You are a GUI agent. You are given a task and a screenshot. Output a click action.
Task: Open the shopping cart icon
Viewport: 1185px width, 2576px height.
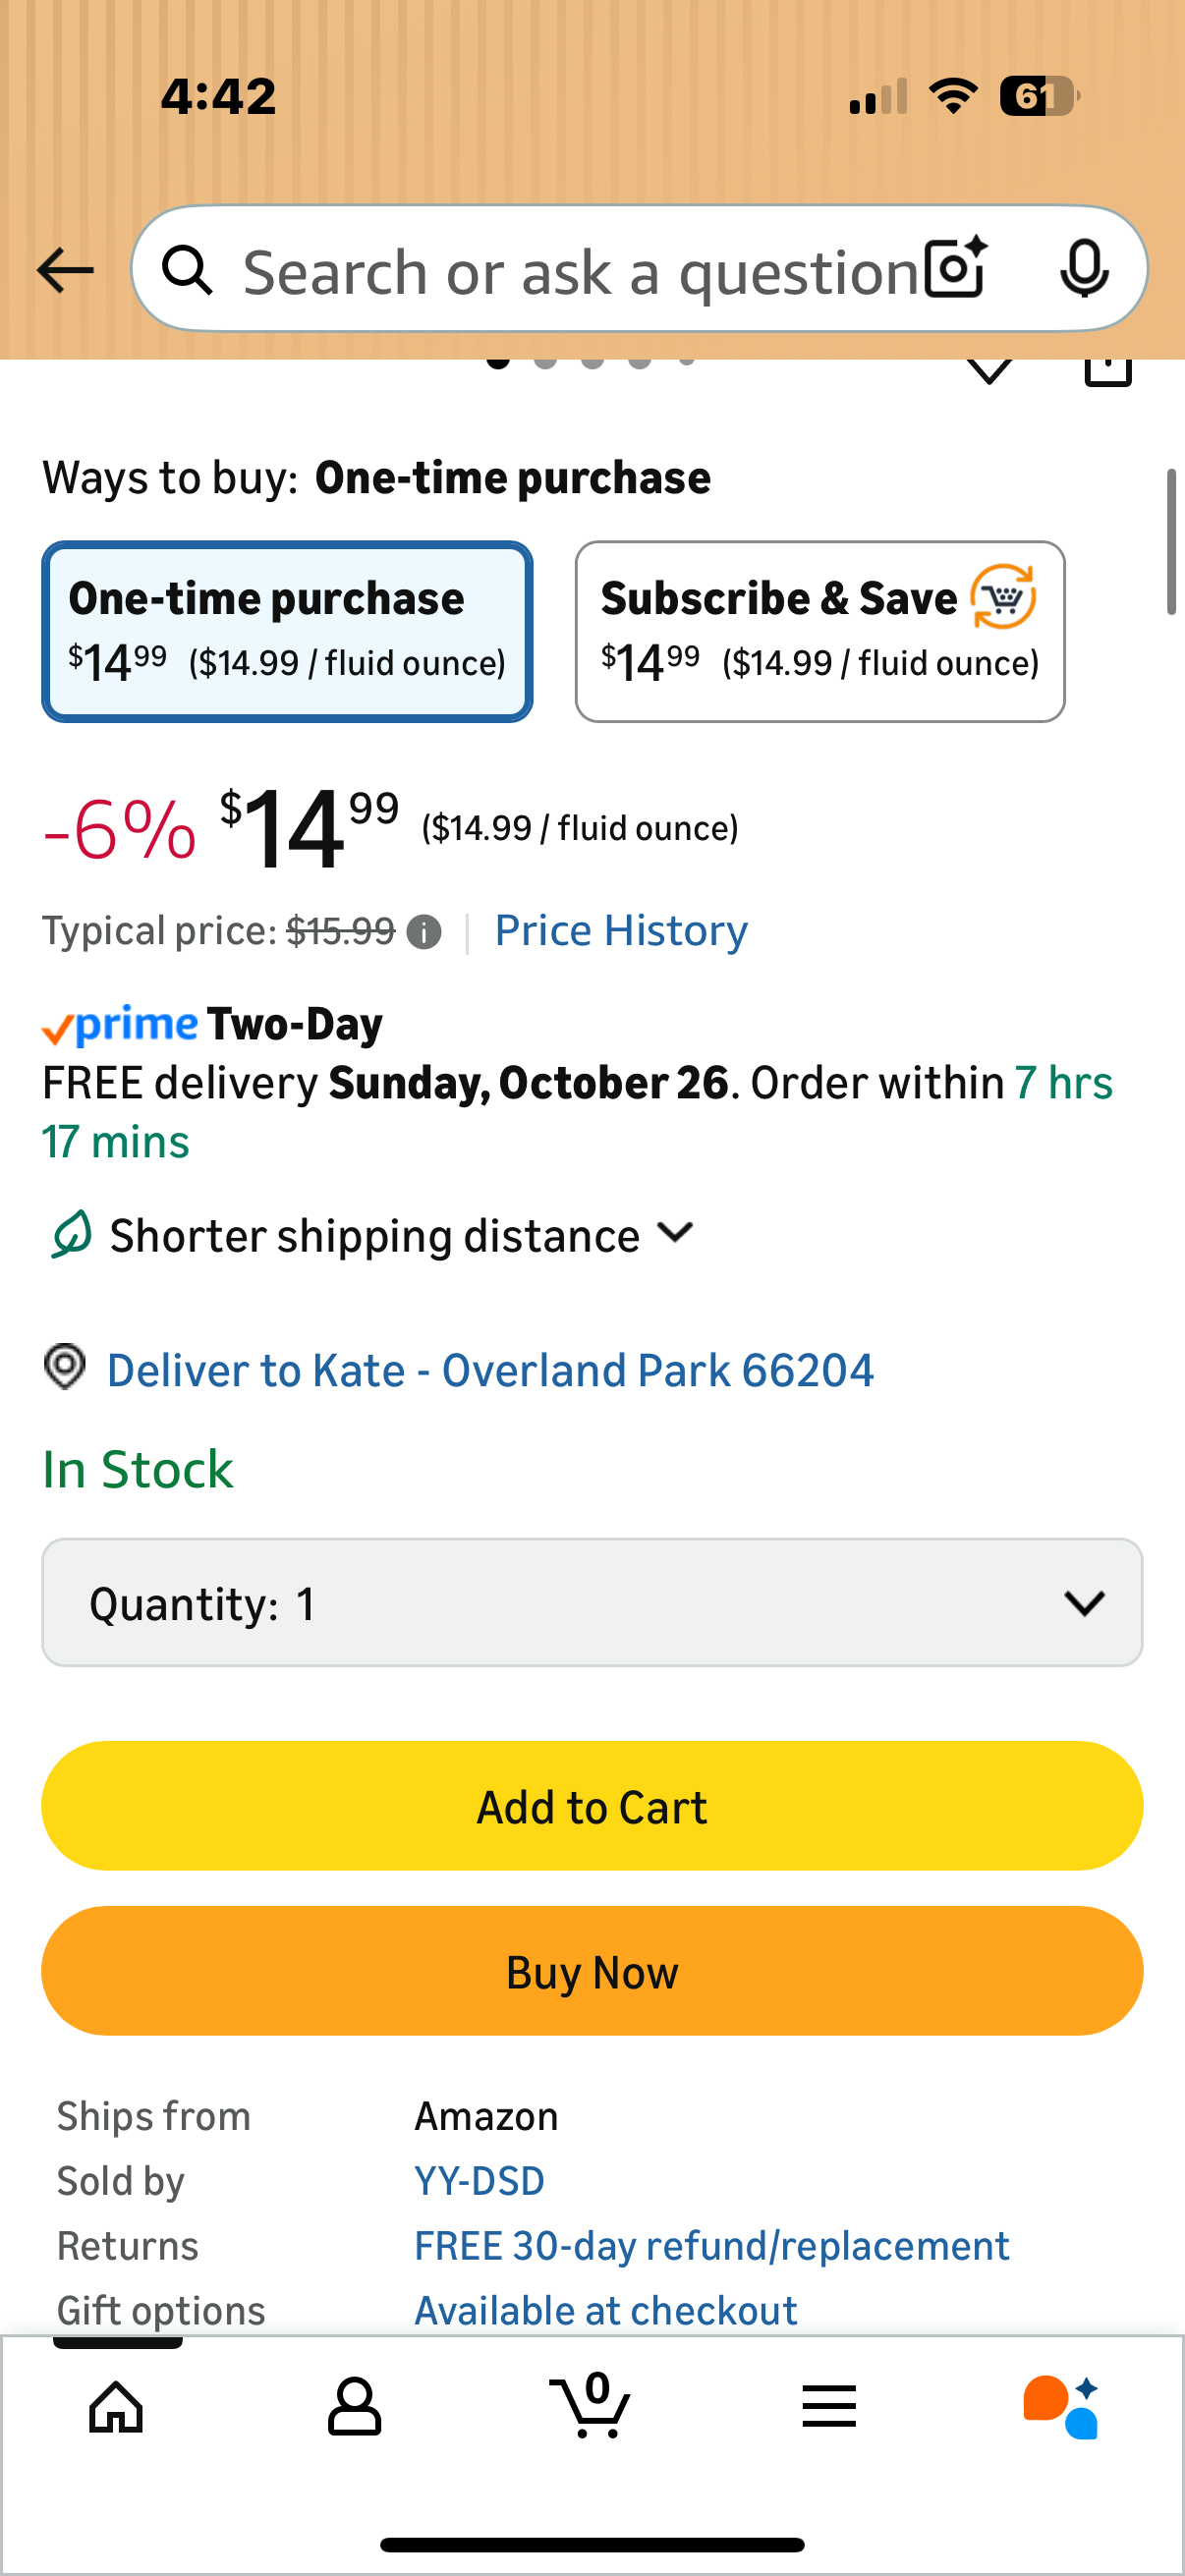tap(591, 2404)
